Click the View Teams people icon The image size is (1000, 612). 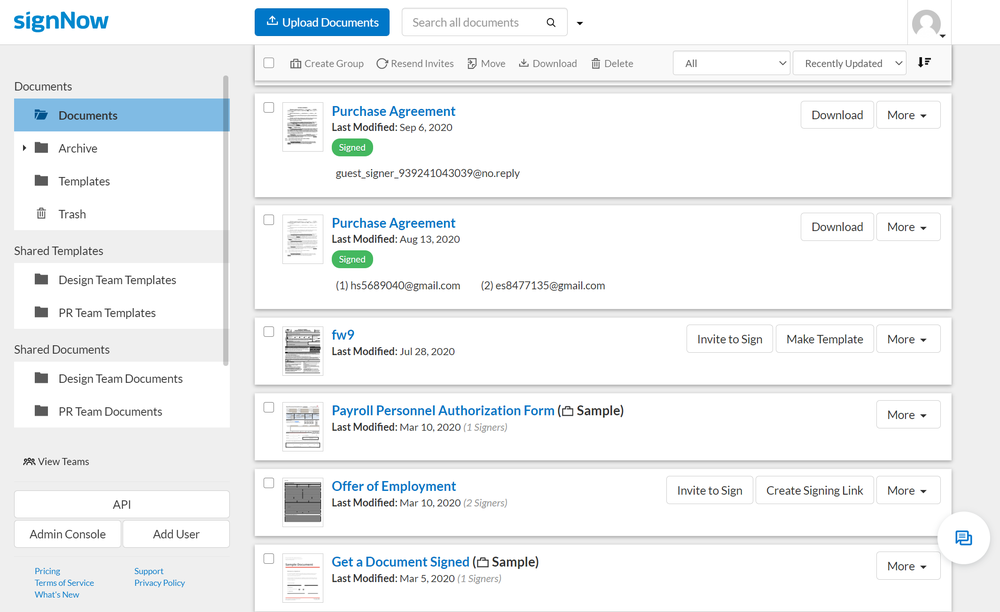29,462
